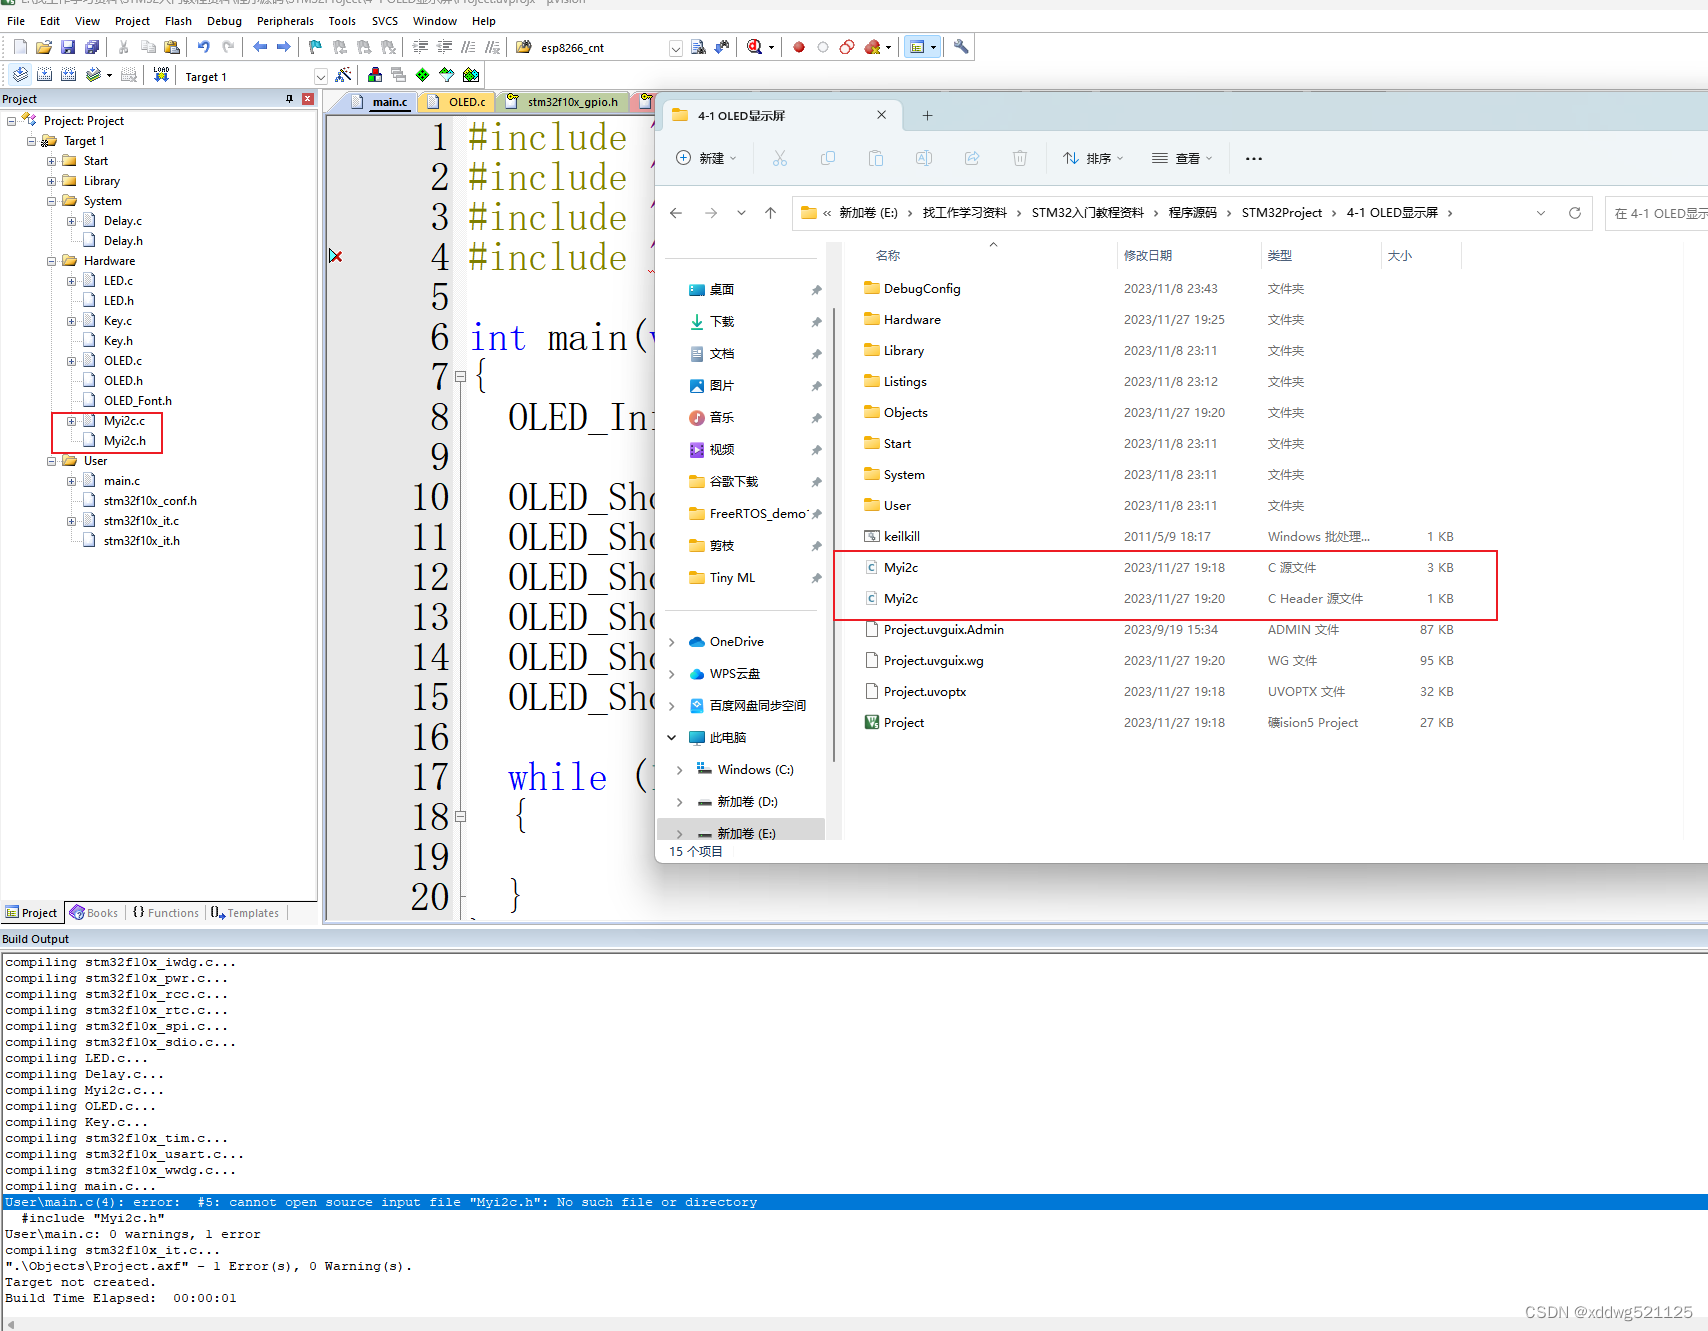Download code to flash with LOAD icon
The width and height of the screenshot is (1708, 1331).
(x=161, y=74)
